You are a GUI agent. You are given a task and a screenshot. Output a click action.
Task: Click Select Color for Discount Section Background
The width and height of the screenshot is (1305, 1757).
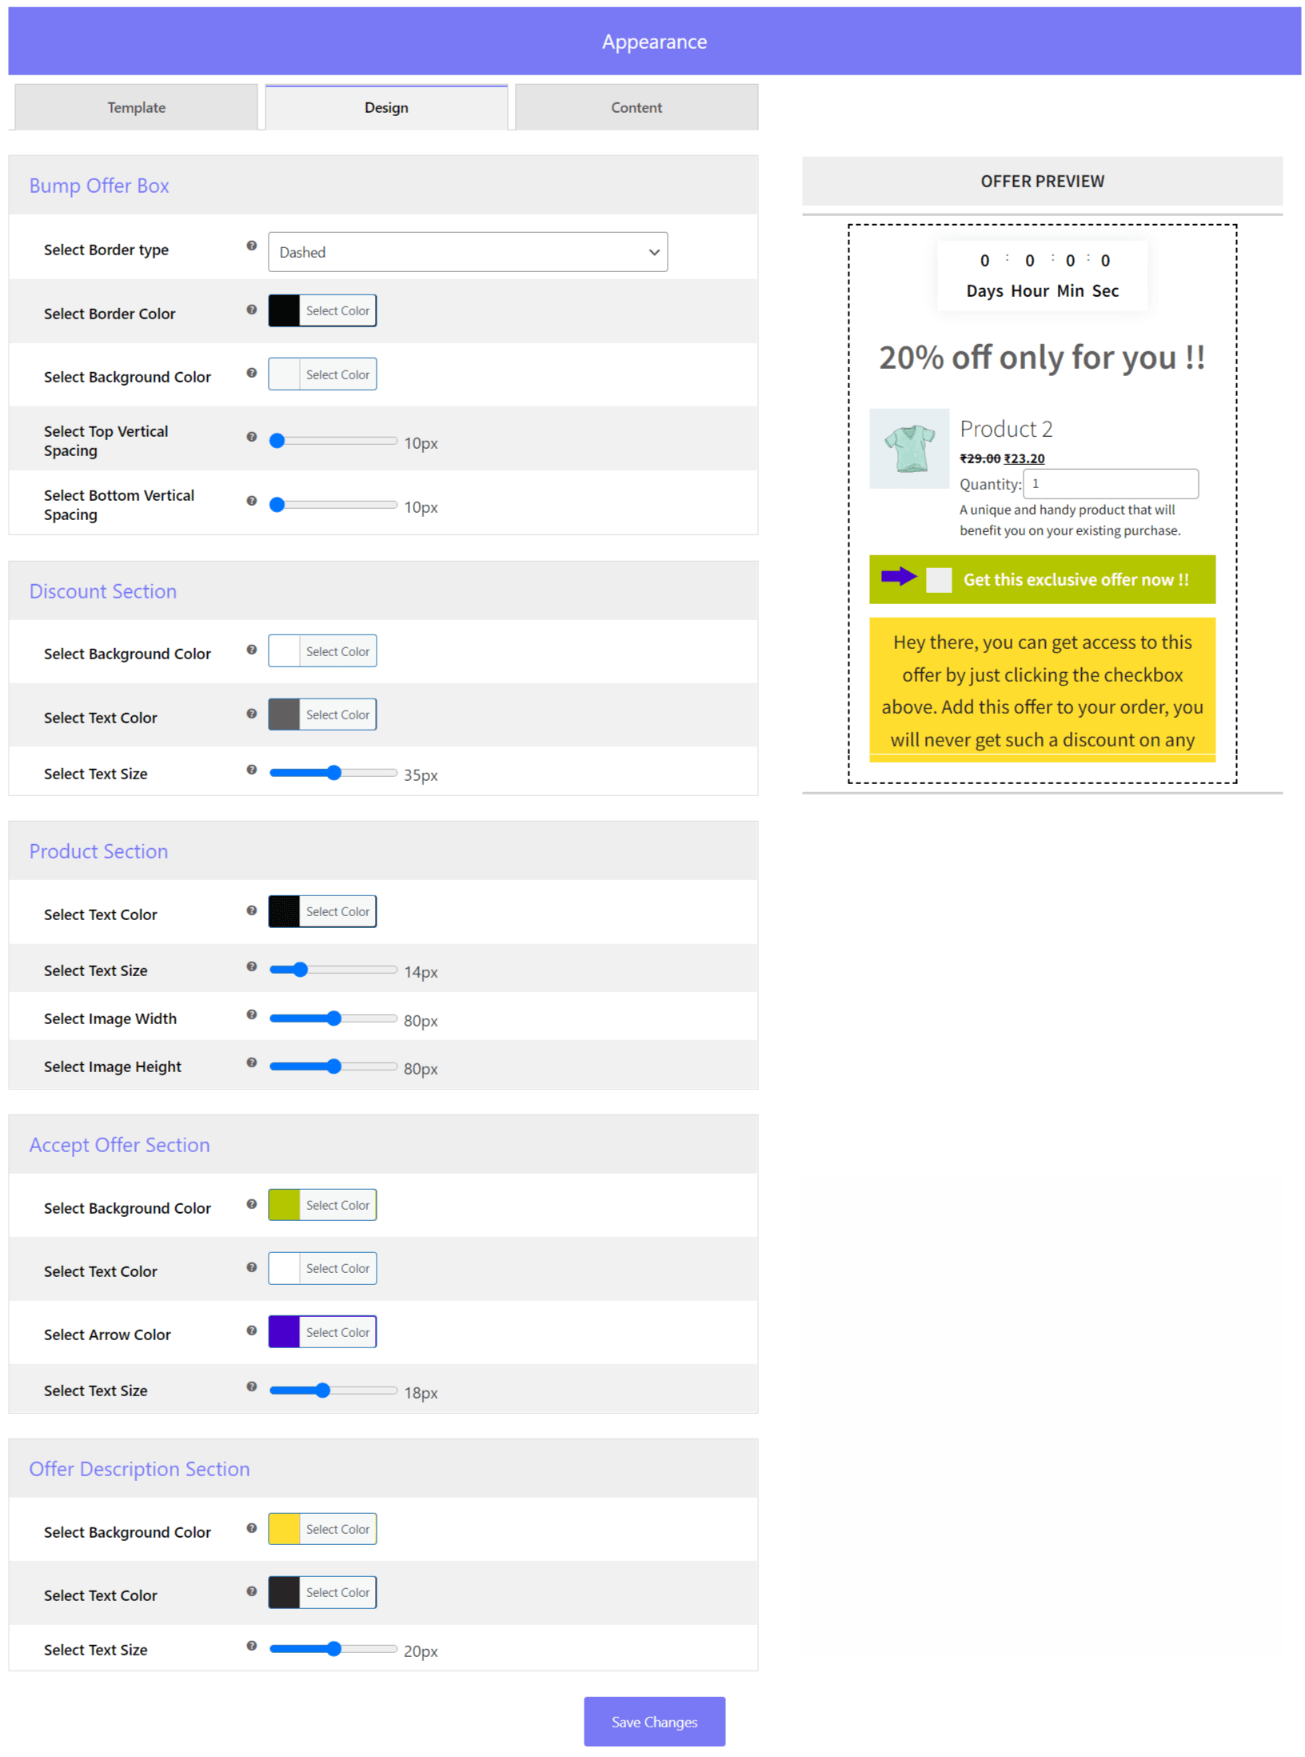click(x=338, y=652)
